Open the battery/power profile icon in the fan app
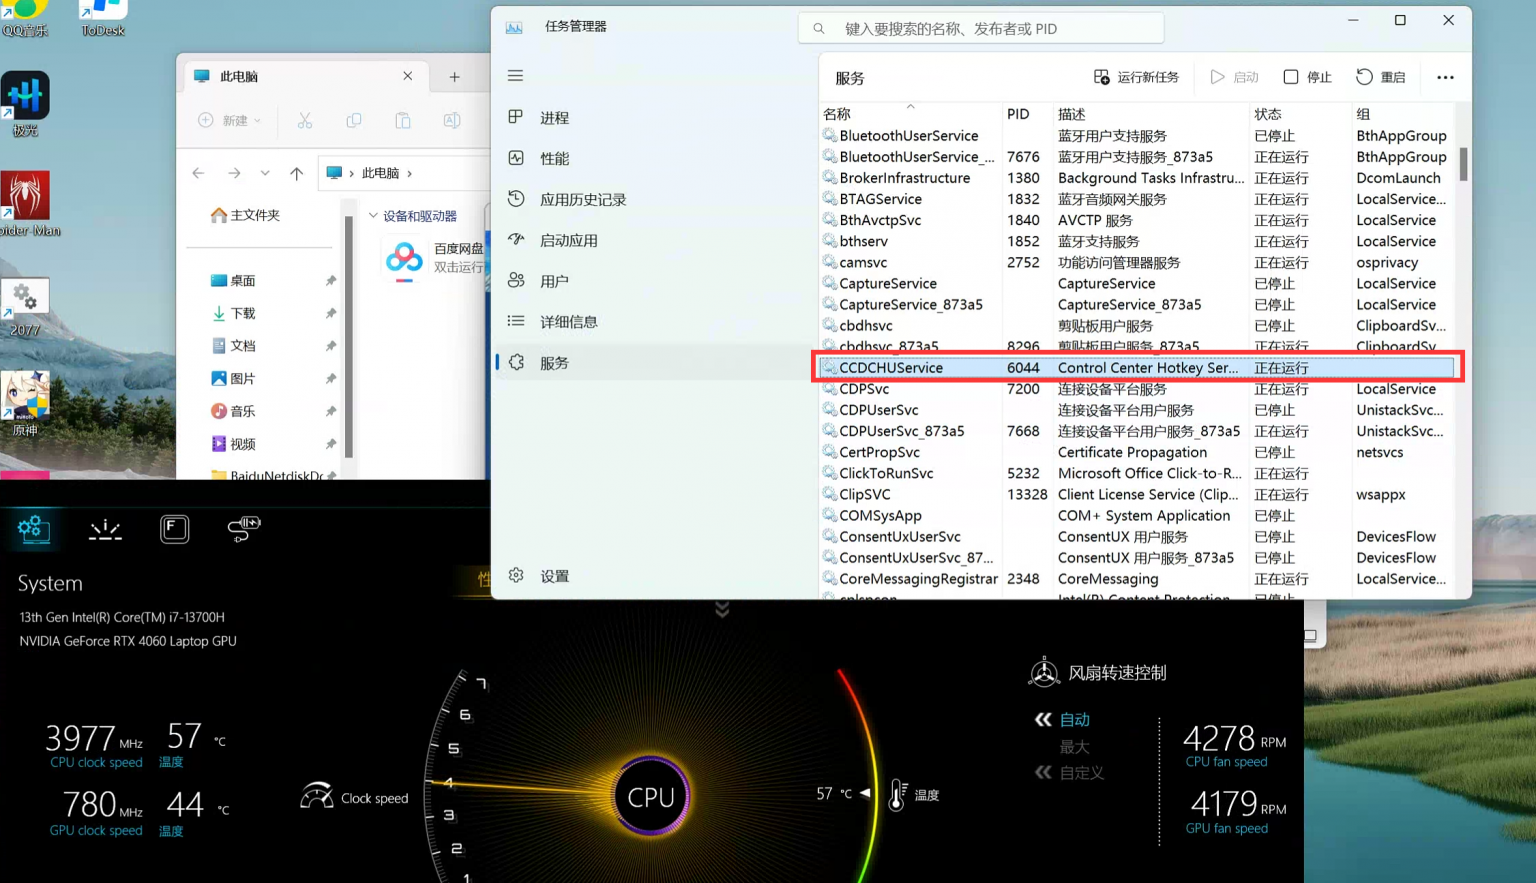This screenshot has height=883, width=1536. coord(243,529)
